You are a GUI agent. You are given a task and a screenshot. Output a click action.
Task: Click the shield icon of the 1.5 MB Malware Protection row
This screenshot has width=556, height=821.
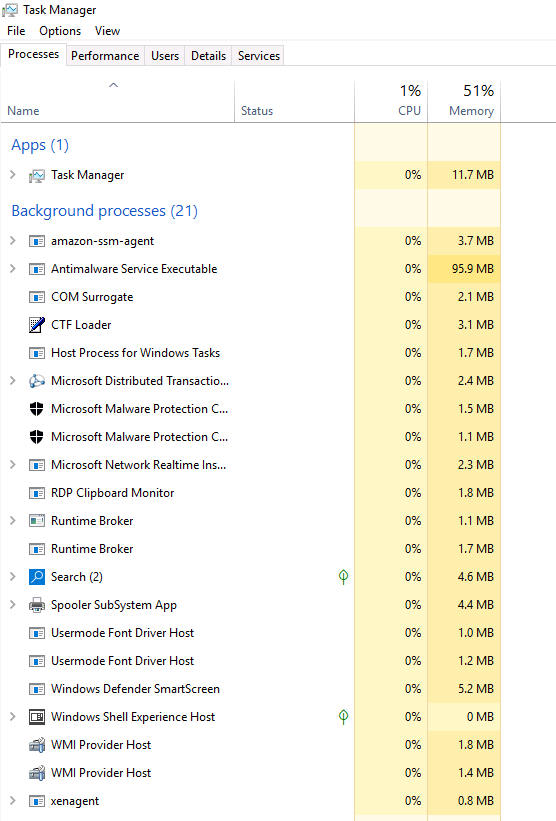(37, 409)
